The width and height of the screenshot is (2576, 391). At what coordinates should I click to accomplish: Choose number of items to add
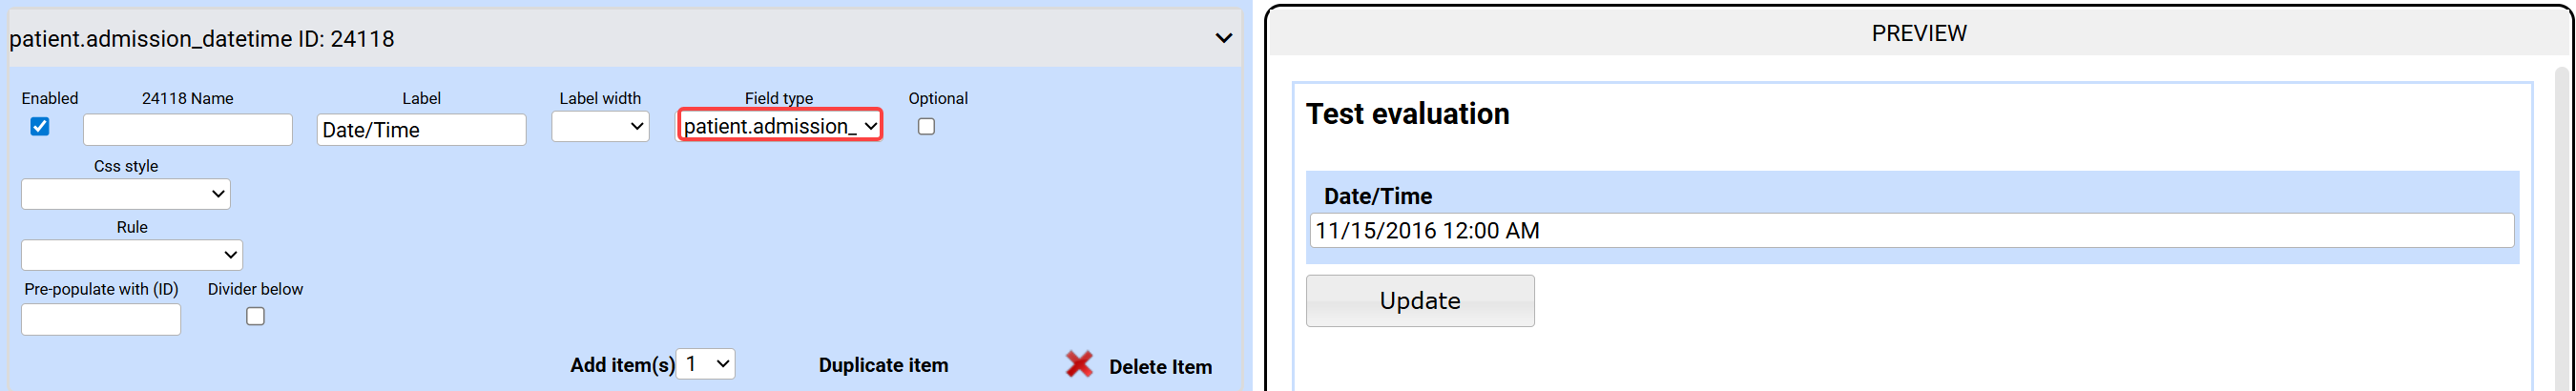coord(706,364)
